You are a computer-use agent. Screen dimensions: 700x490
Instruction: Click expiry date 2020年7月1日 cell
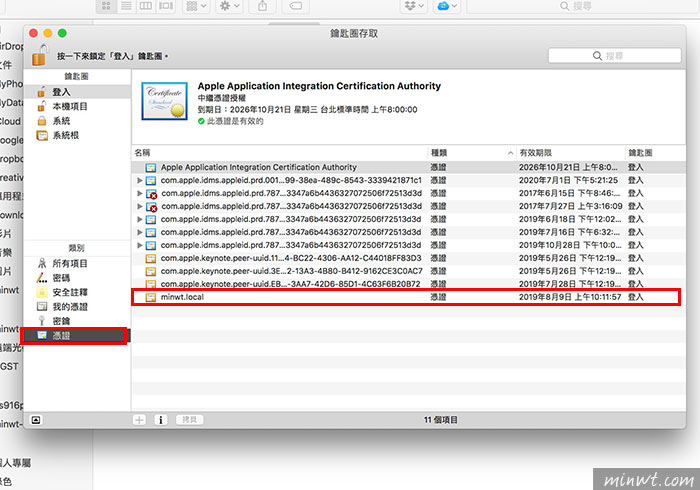coord(568,180)
